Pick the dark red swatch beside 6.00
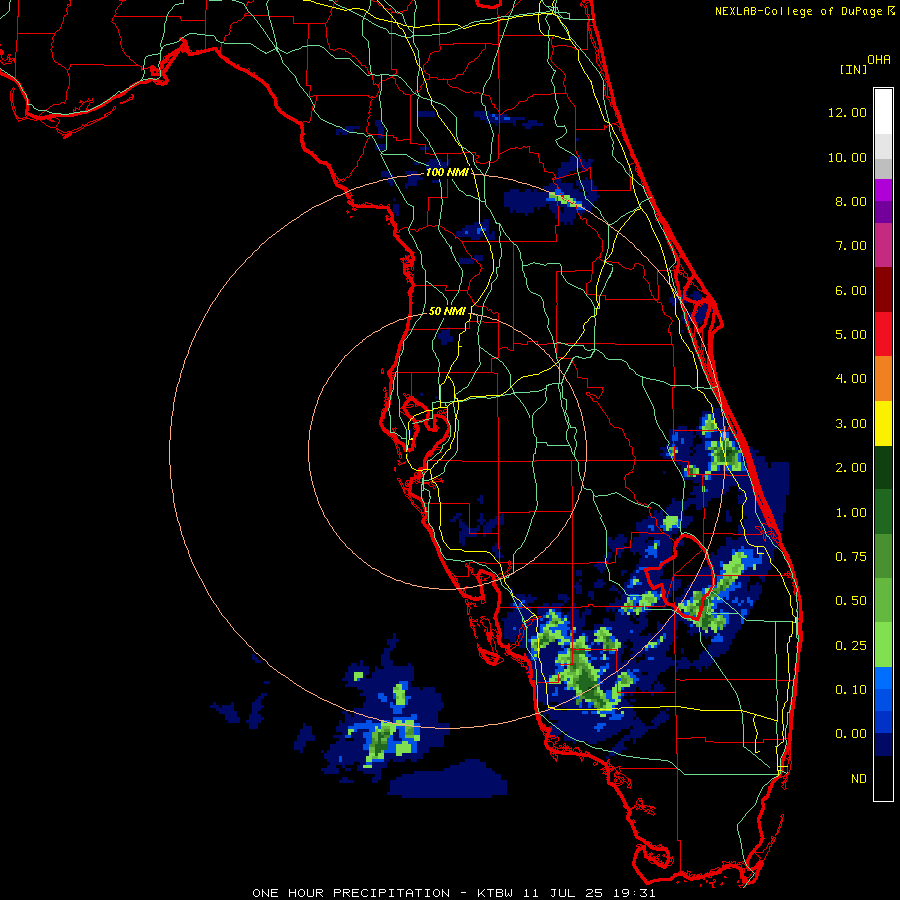900x900 pixels. pyautogui.click(x=883, y=290)
